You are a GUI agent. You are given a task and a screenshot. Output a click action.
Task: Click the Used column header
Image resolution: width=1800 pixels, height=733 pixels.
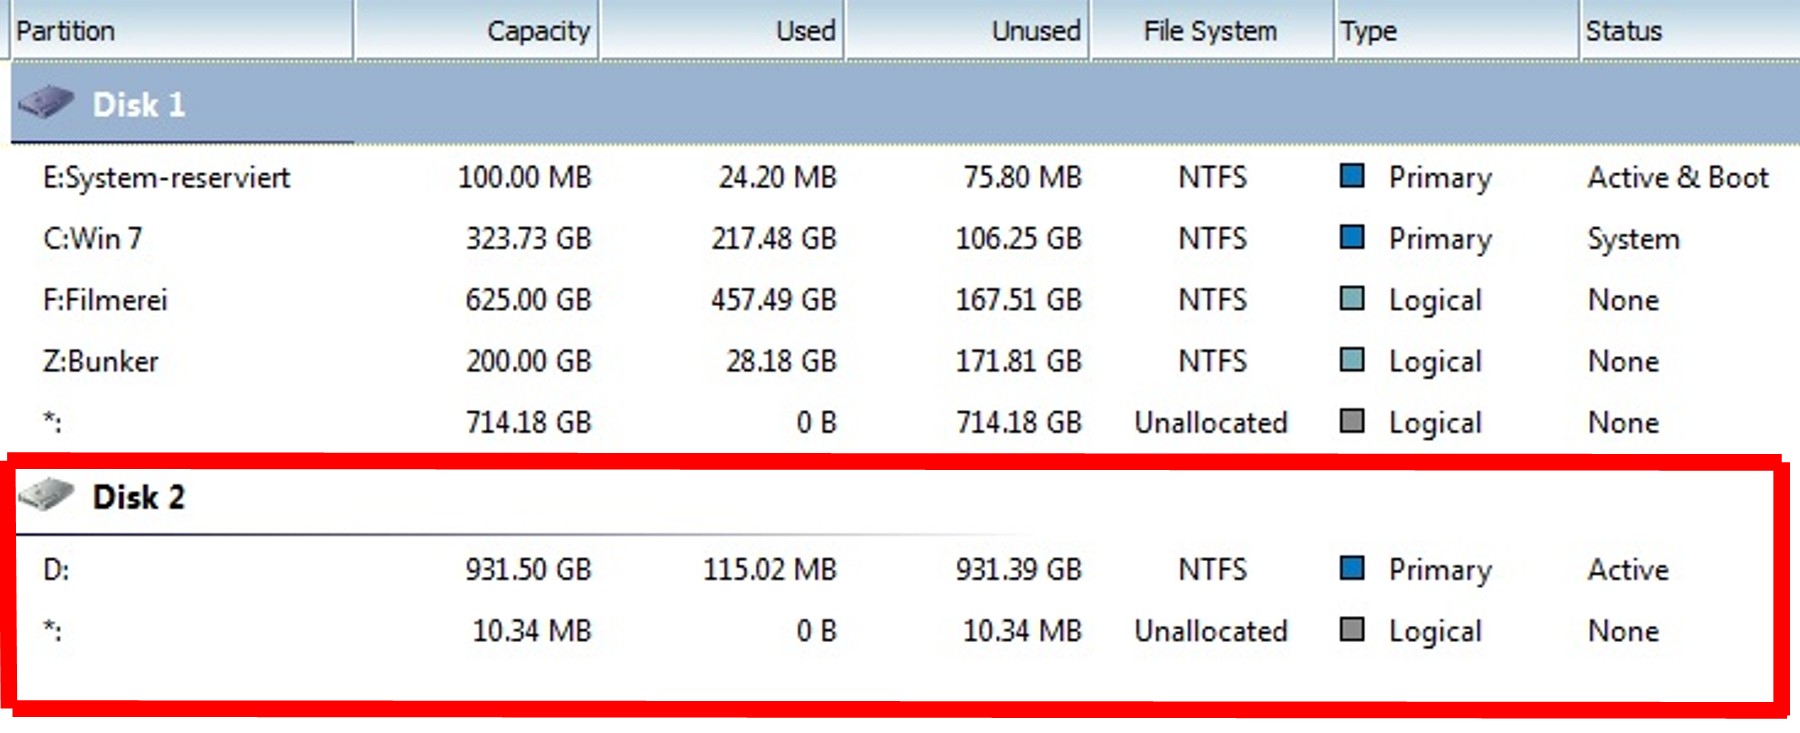pyautogui.click(x=805, y=31)
